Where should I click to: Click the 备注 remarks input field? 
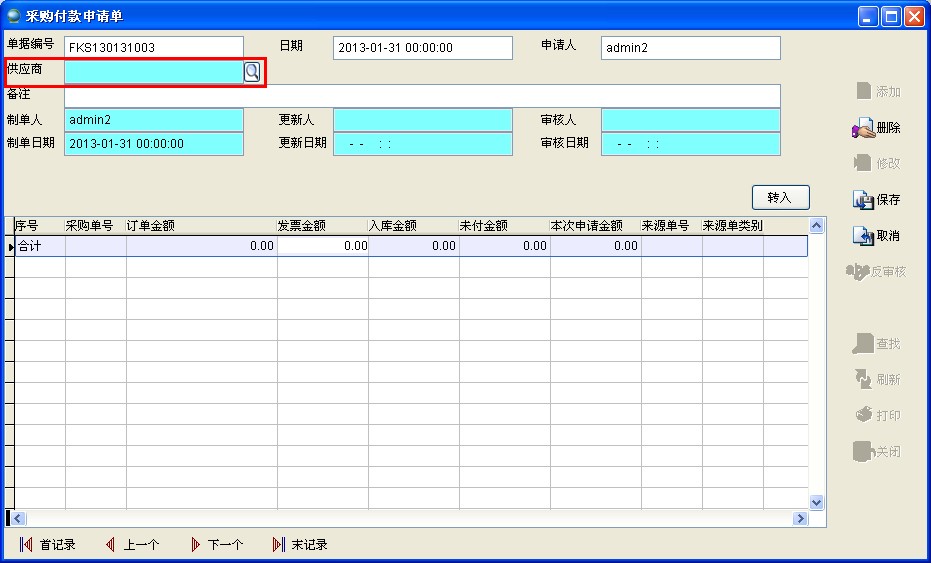click(x=422, y=96)
